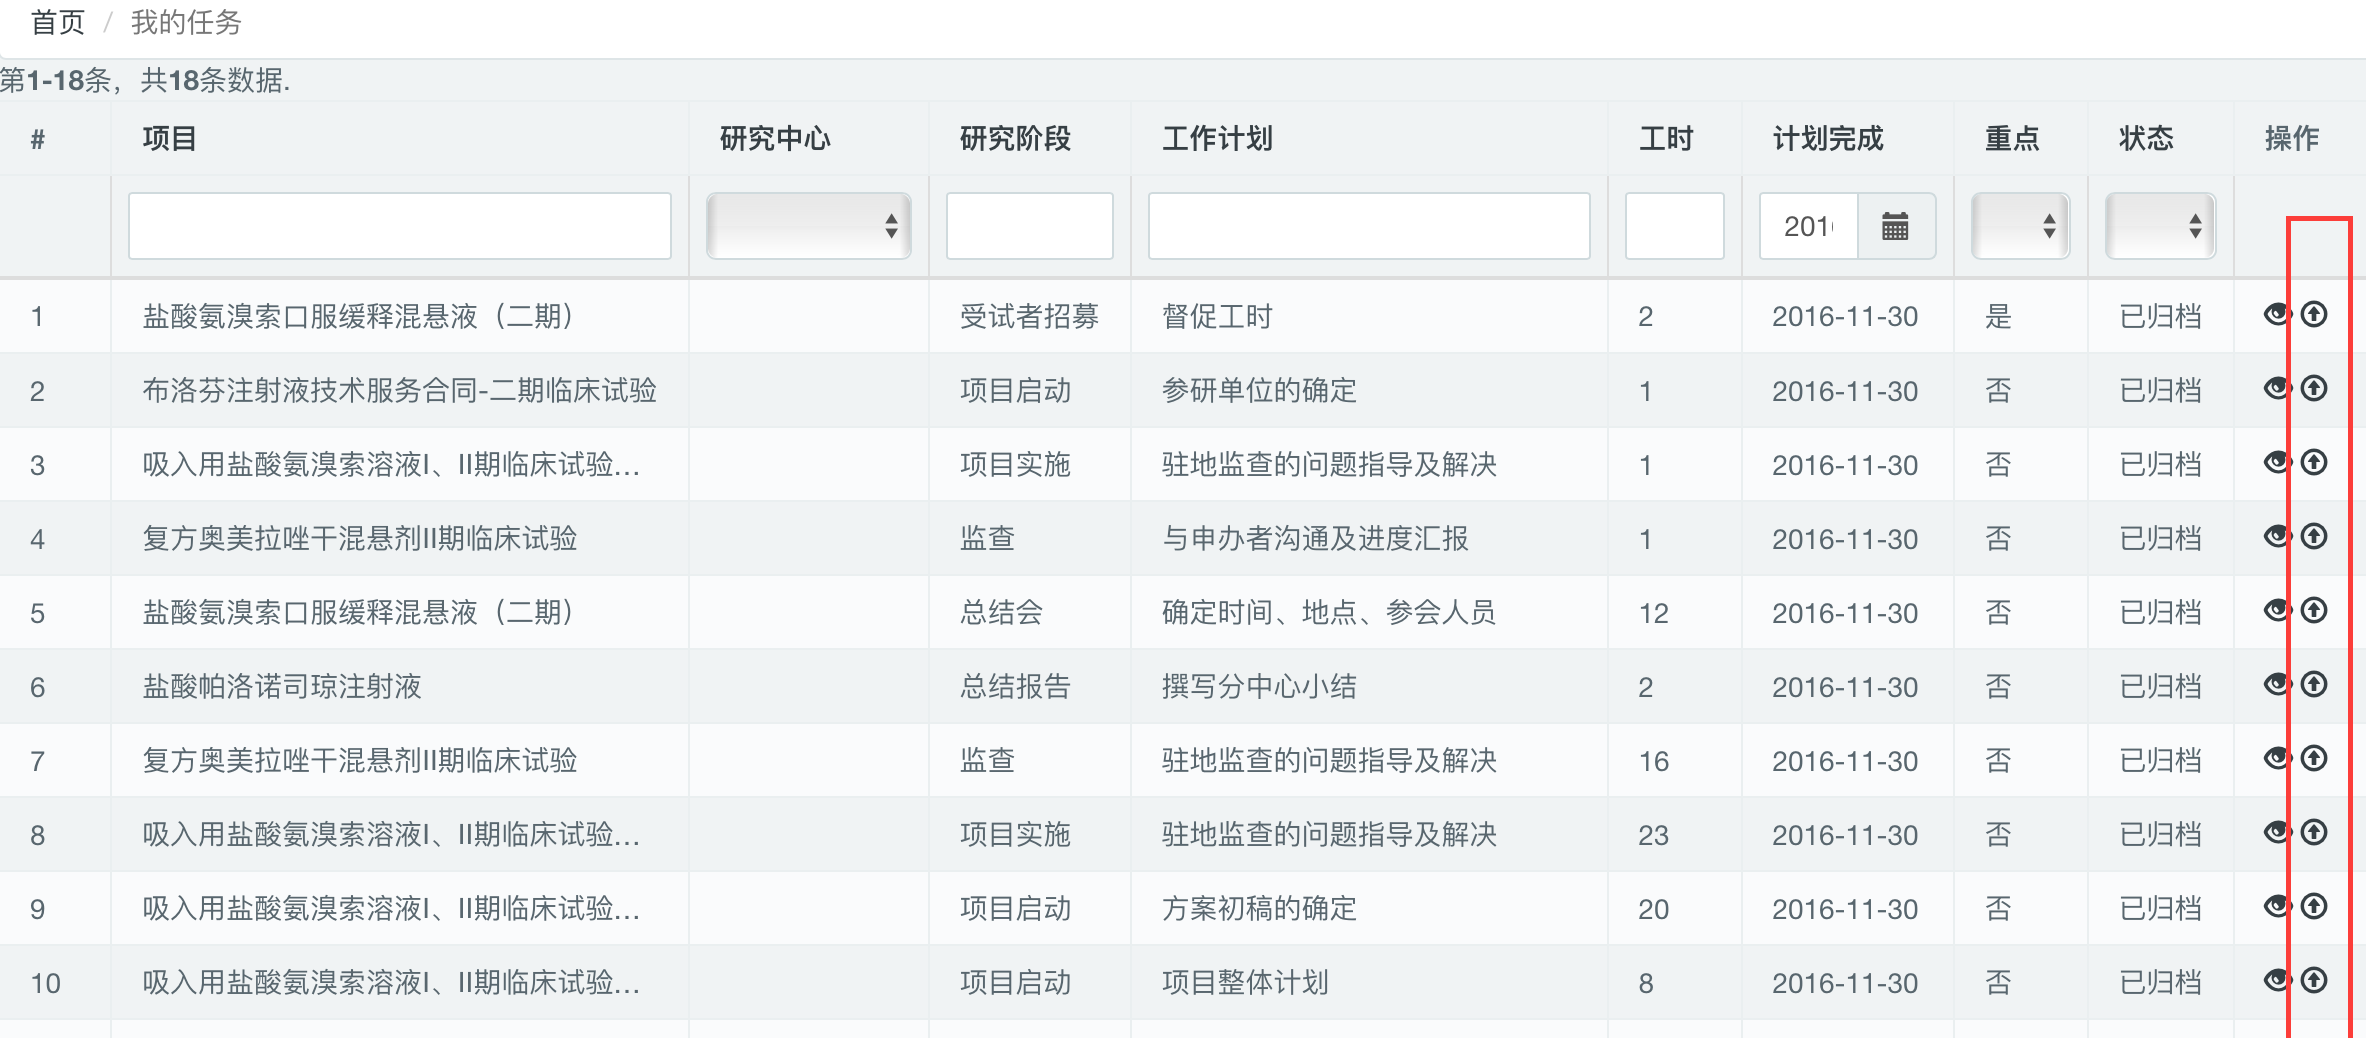The image size is (2366, 1038).
Task: View row 5 总结会 task eye icon
Action: (2277, 611)
